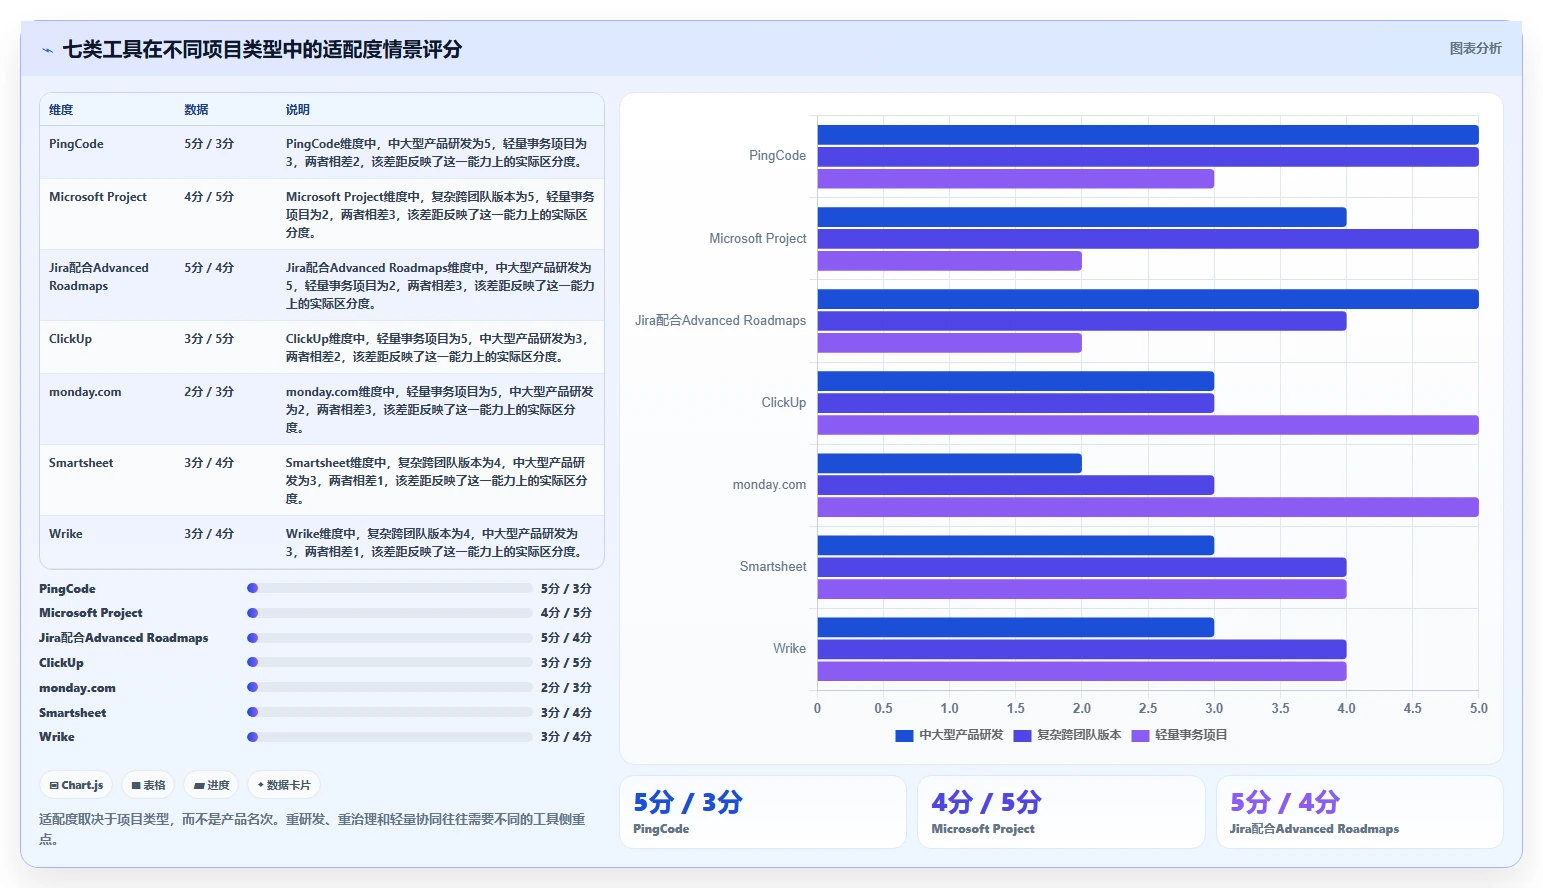The width and height of the screenshot is (1543, 888).
Task: Open the Microsoft Project 4分 / 5分 stat card
Action: pos(1061,812)
